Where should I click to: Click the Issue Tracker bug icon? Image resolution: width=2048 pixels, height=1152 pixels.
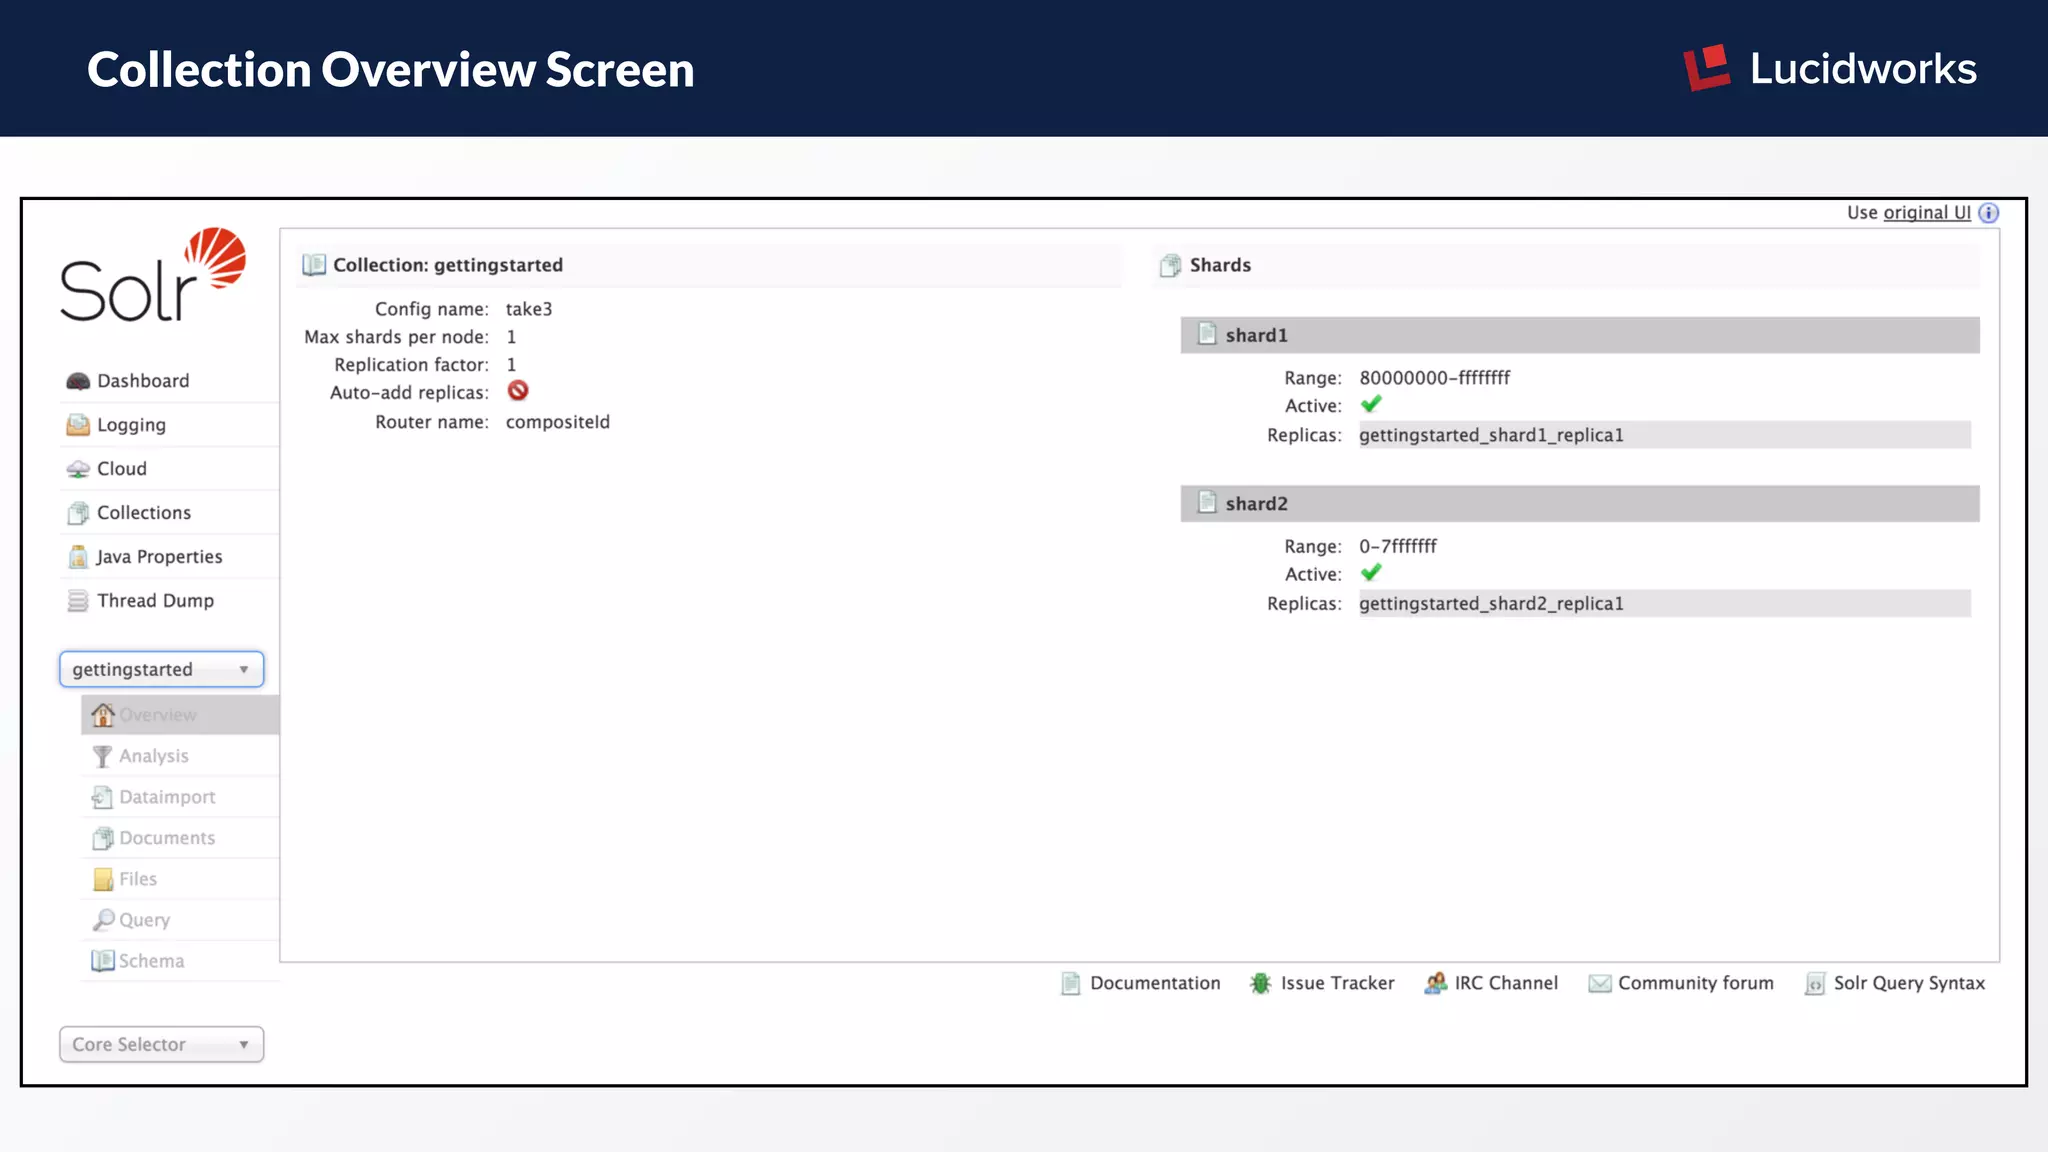tap(1260, 984)
